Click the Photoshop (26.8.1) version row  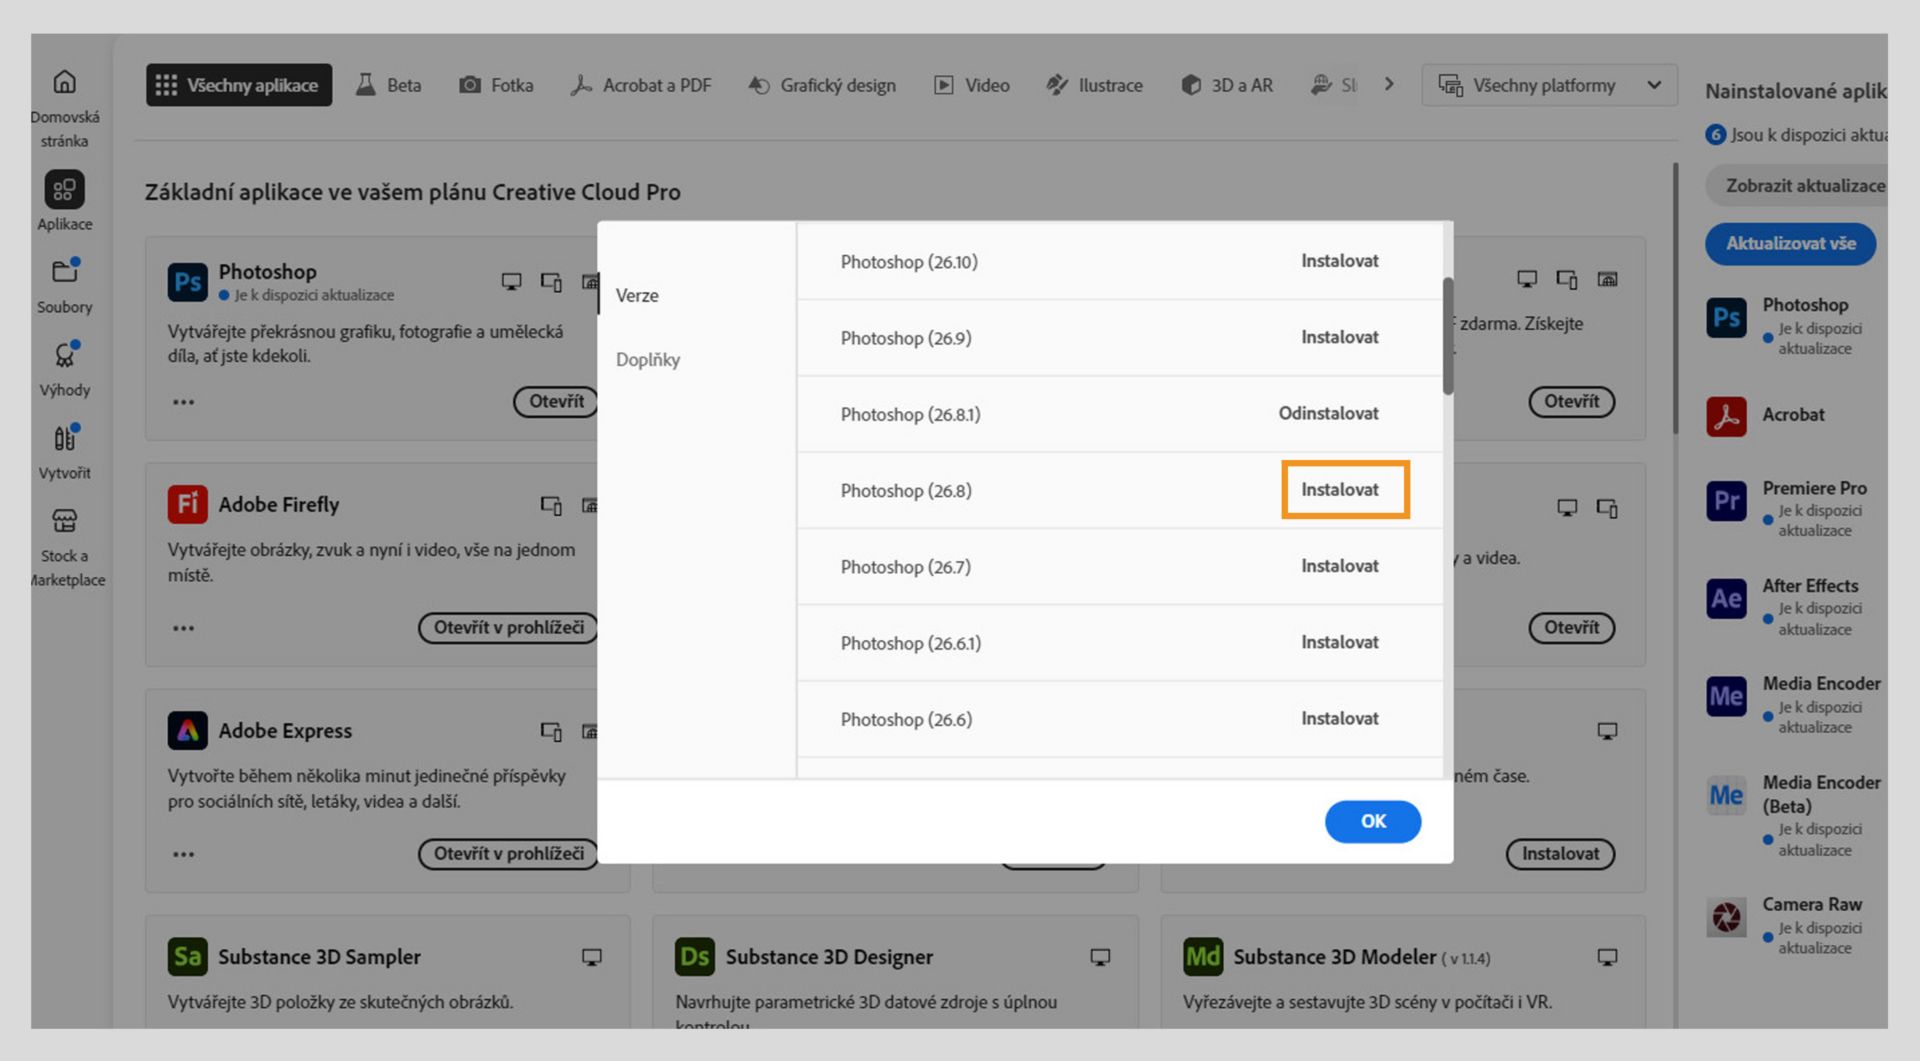(1120, 414)
